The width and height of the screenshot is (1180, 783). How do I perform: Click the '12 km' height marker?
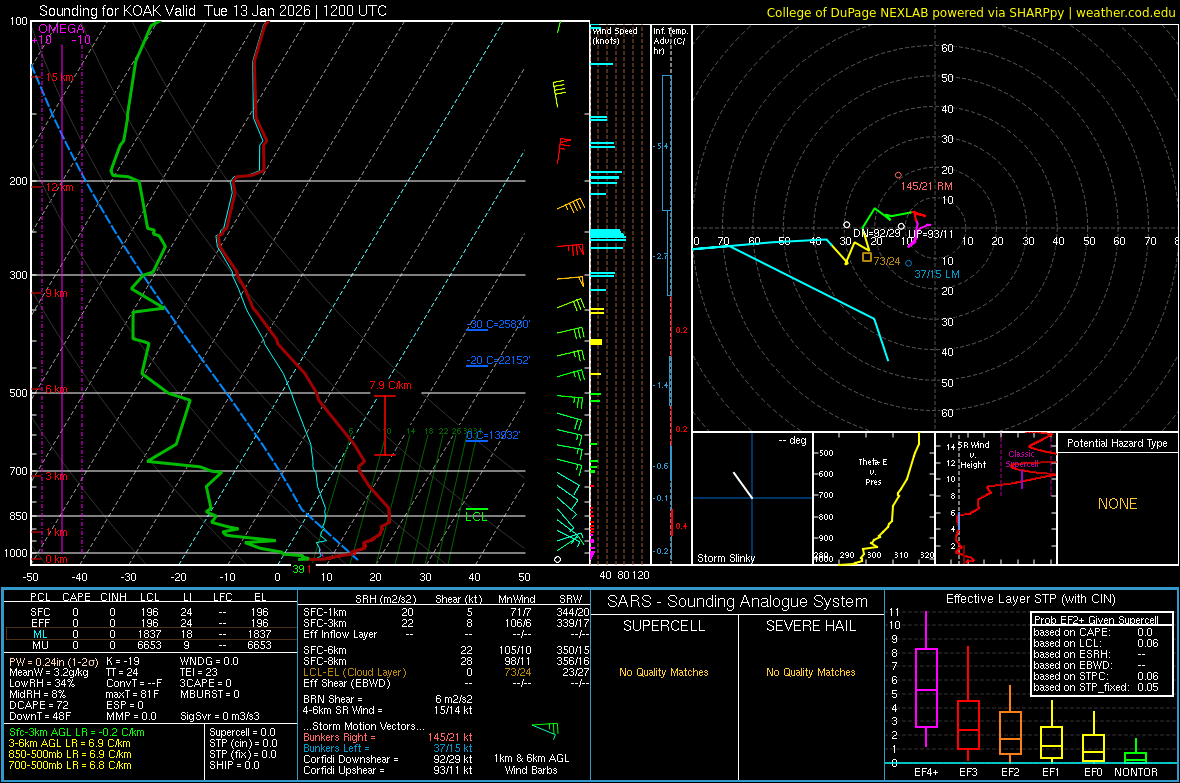click(60, 187)
